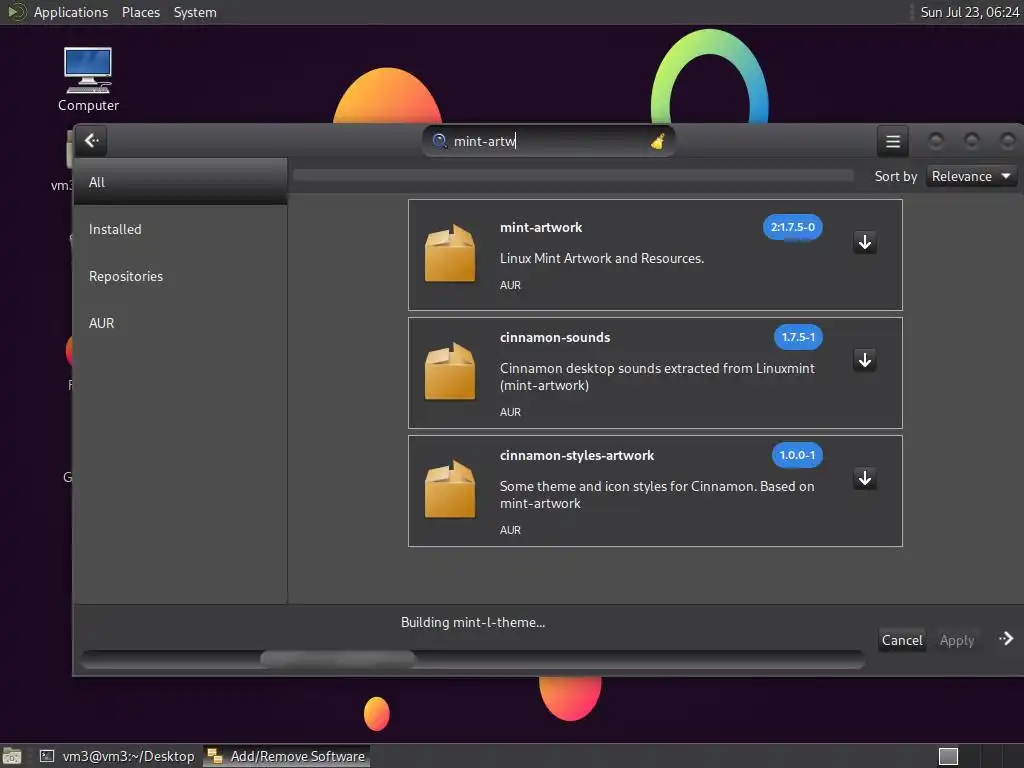The height and width of the screenshot is (768, 1024).
Task: Click the workspace switcher square in the bottom panel
Action: (x=948, y=756)
